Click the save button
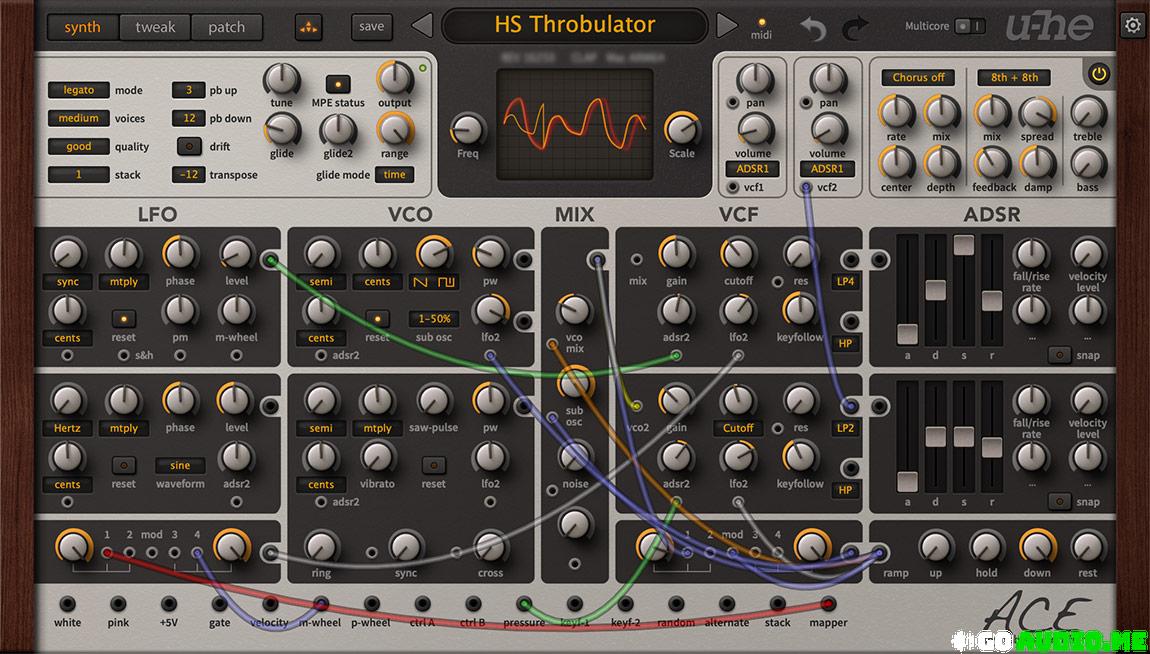Viewport: 1150px width, 654px height. click(371, 27)
